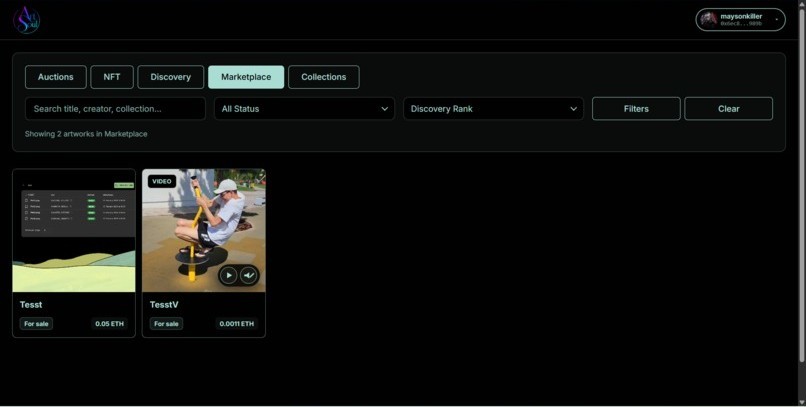Select the Marketplace tab
The image size is (806, 407).
click(246, 77)
